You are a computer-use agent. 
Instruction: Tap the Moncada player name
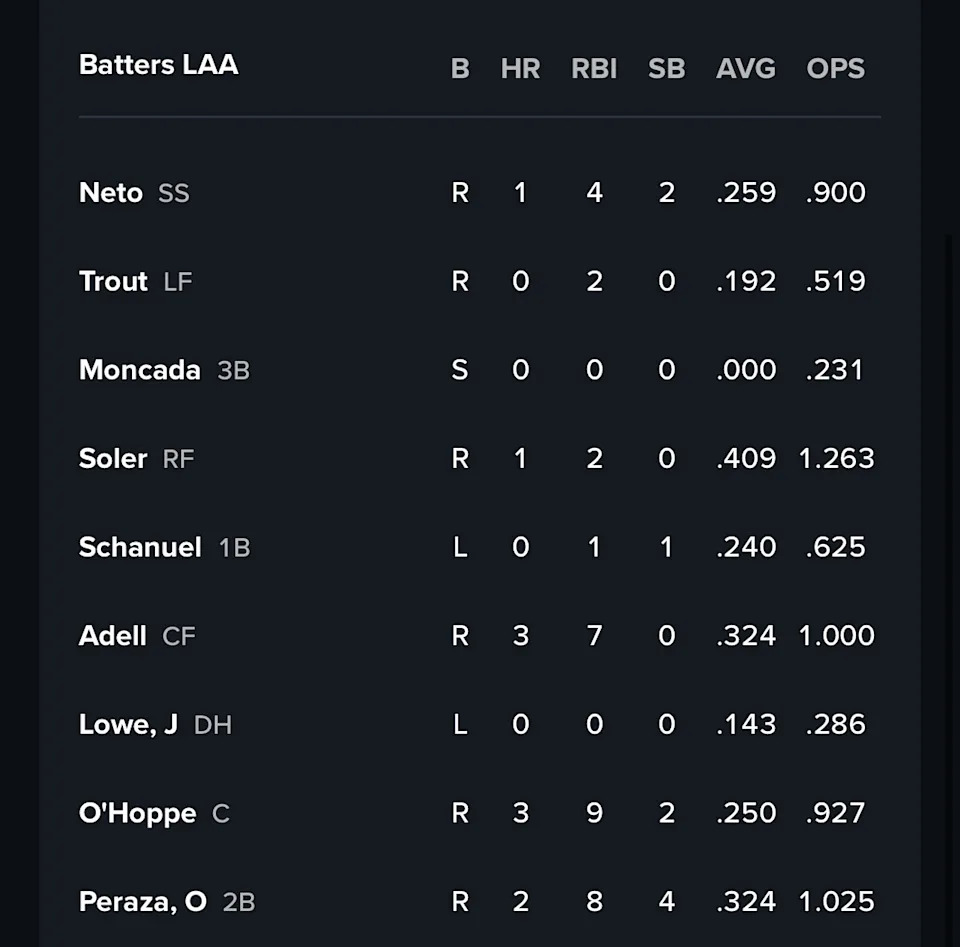coord(139,370)
